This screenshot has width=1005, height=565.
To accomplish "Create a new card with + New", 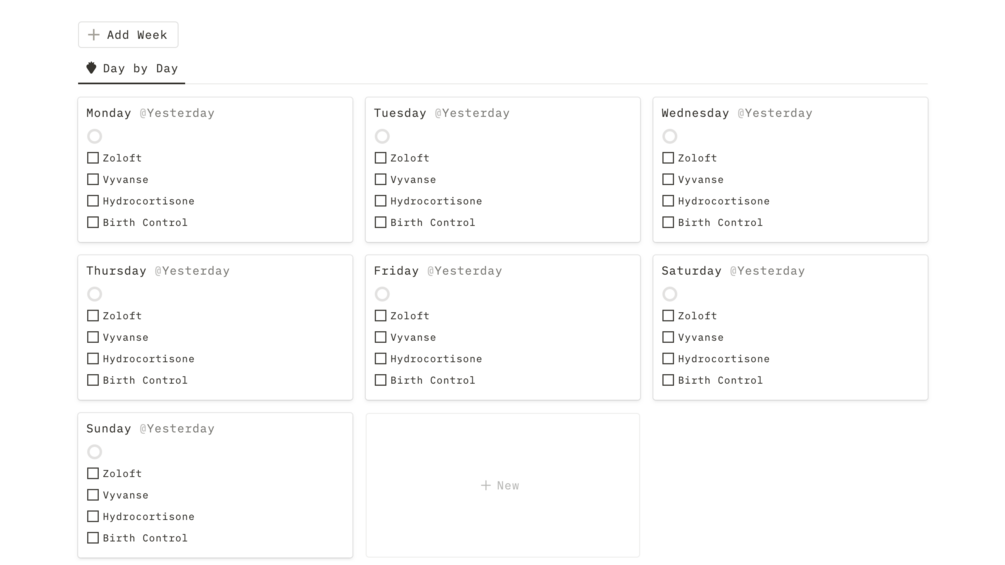I will point(501,486).
